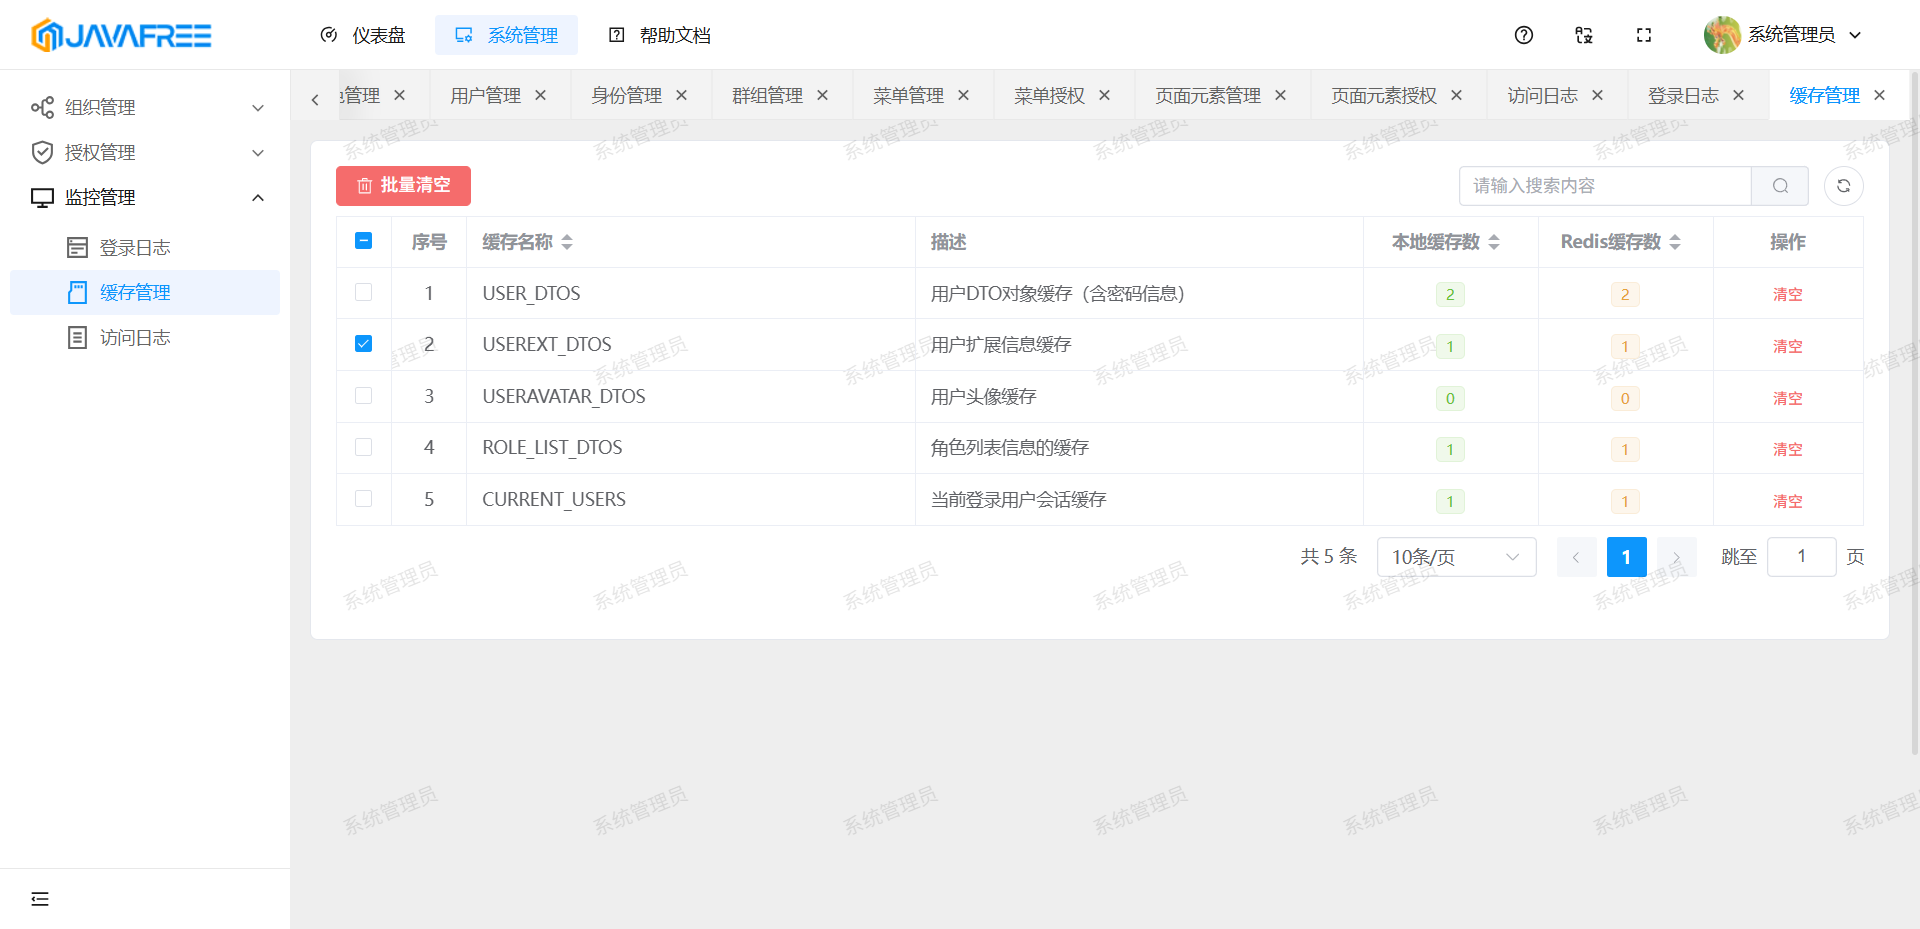Collapse the sidebar using bottom menu icon
This screenshot has height=929, width=1920.
click(x=40, y=898)
